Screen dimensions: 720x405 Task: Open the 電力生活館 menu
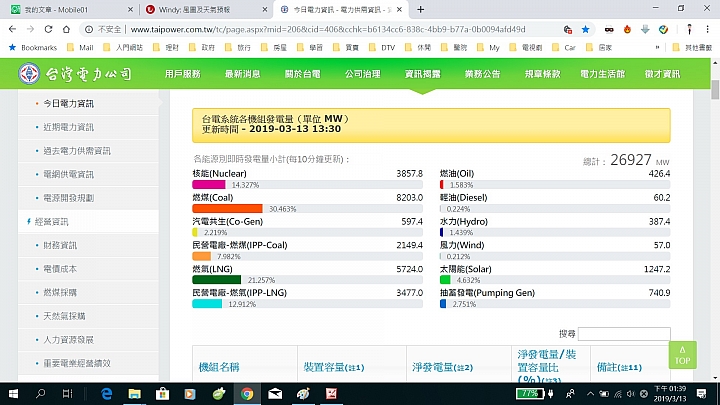click(602, 74)
